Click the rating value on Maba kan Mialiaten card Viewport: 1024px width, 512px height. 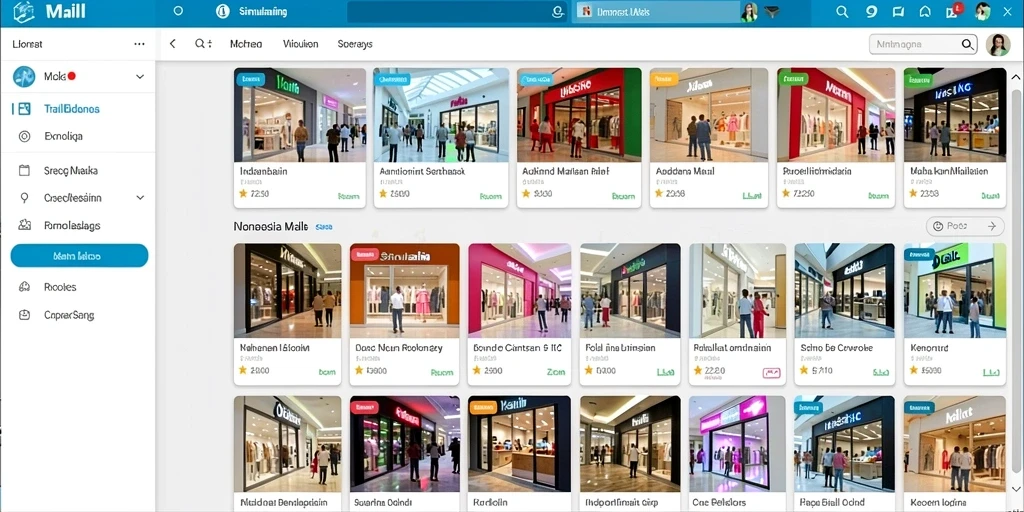(x=929, y=194)
